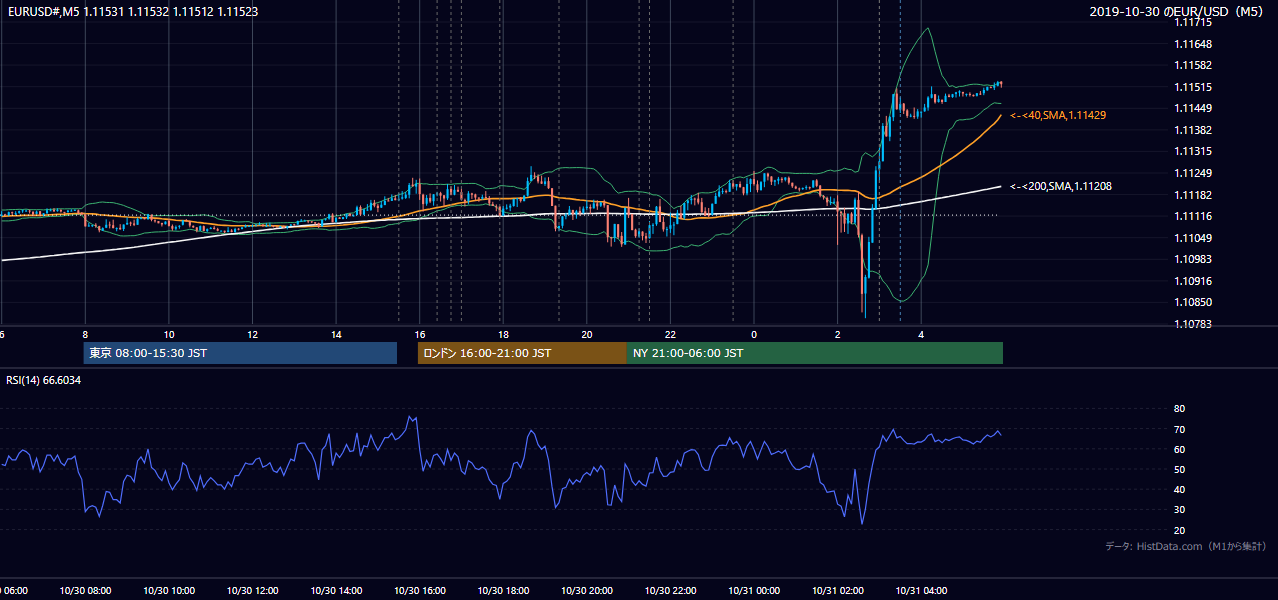
Task: Click price level 1.10916 on axis
Action: [x=1194, y=281]
